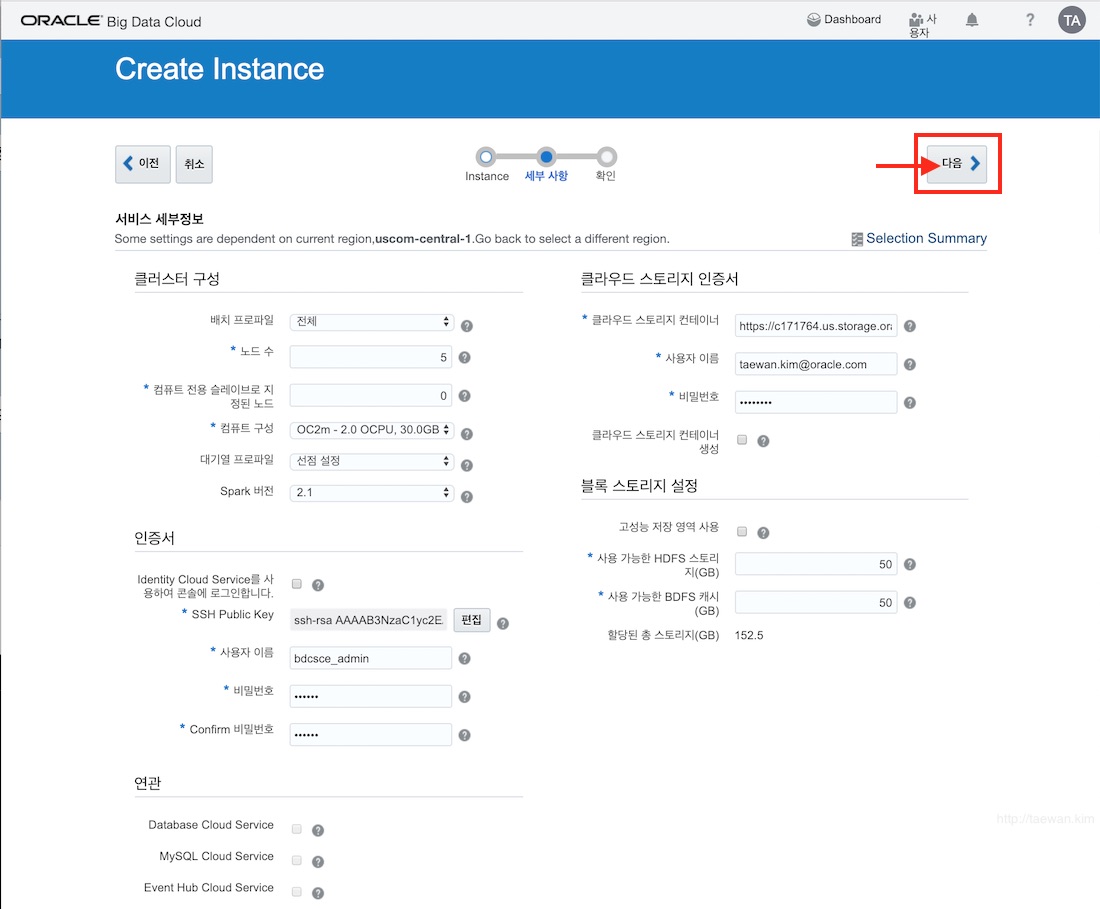This screenshot has width=1100, height=909.
Task: Click the 다음 next button
Action: [x=957, y=164]
